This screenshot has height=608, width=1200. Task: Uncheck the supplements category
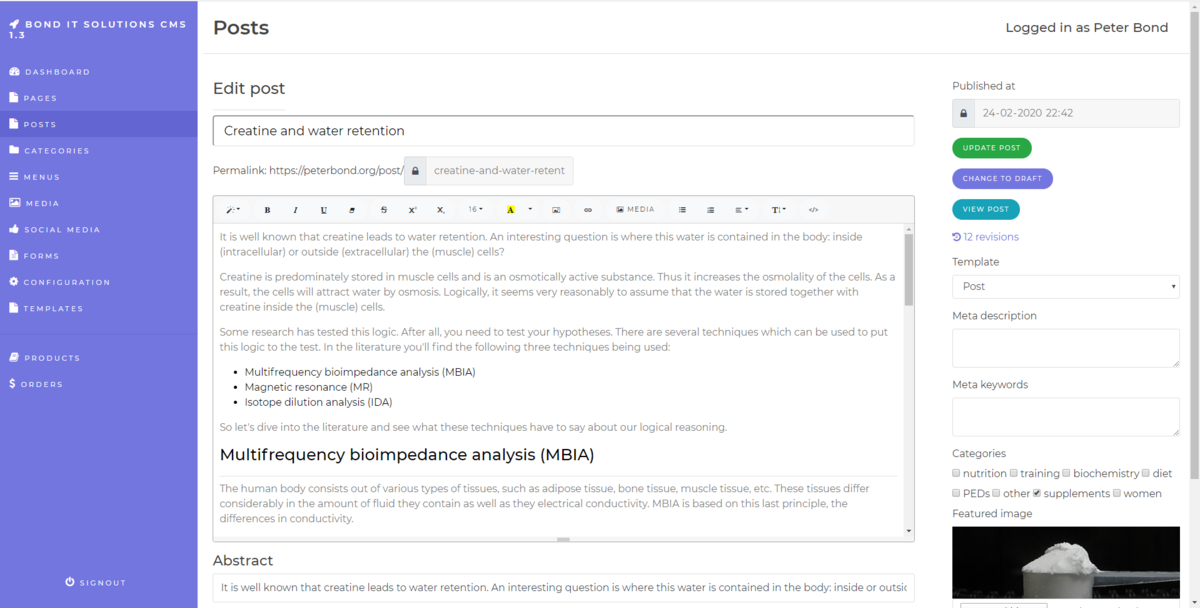point(1037,493)
